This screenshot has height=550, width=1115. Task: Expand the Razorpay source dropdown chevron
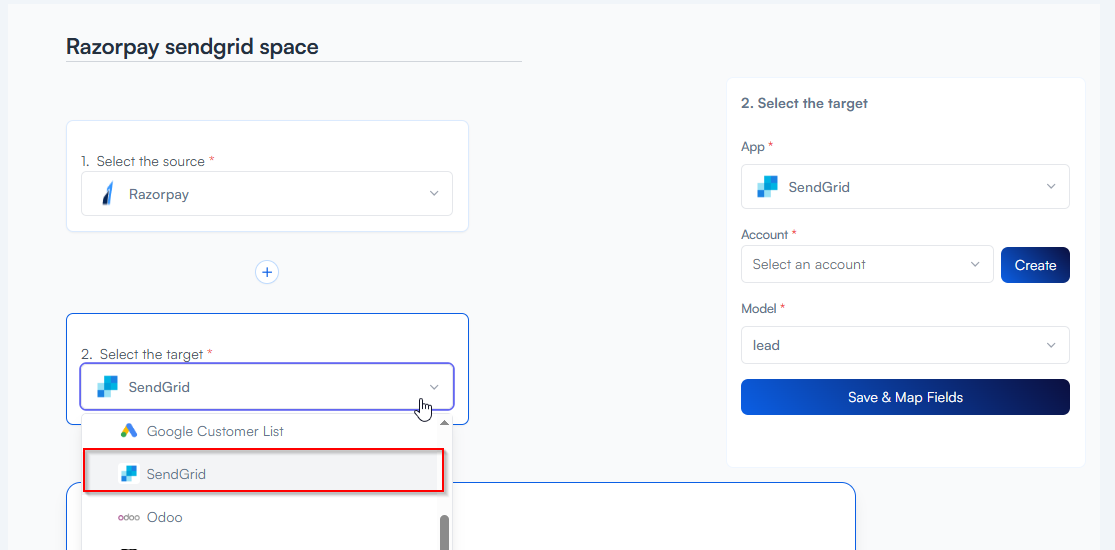(434, 194)
